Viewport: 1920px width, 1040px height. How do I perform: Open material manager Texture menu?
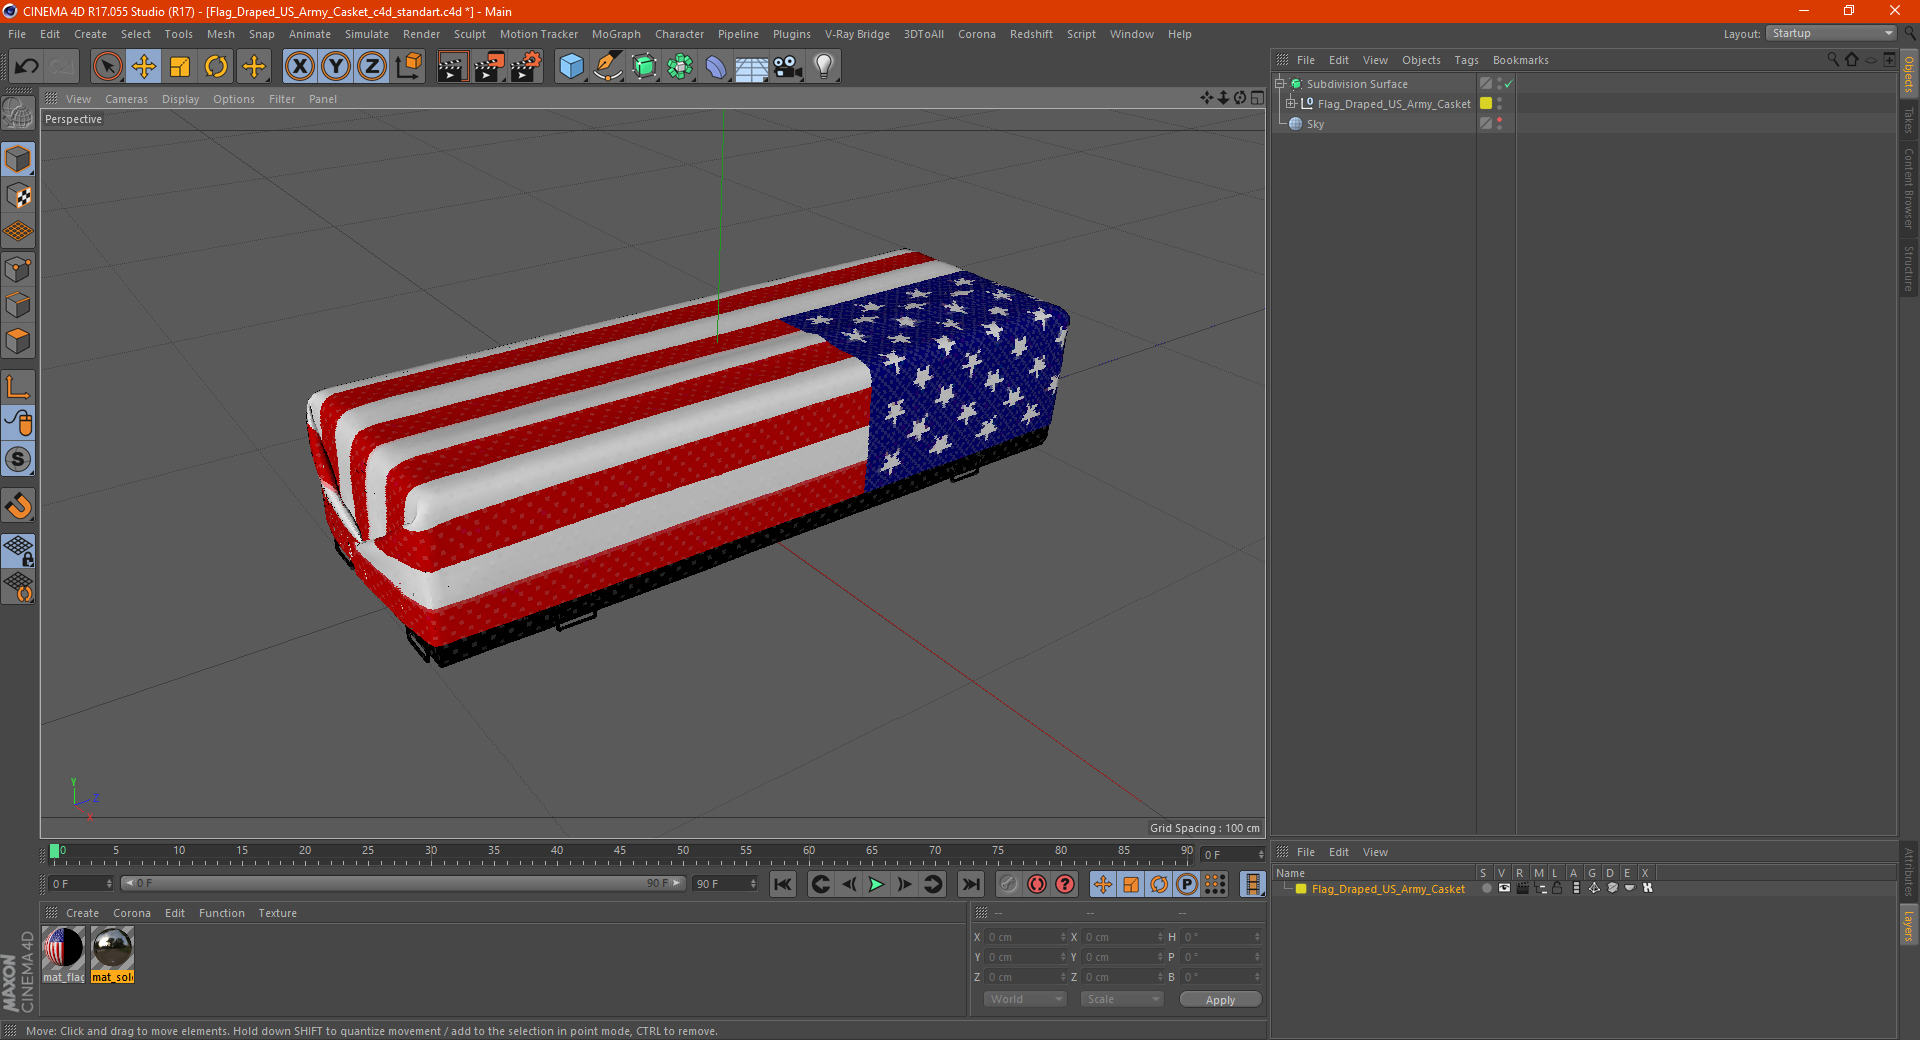pyautogui.click(x=277, y=913)
